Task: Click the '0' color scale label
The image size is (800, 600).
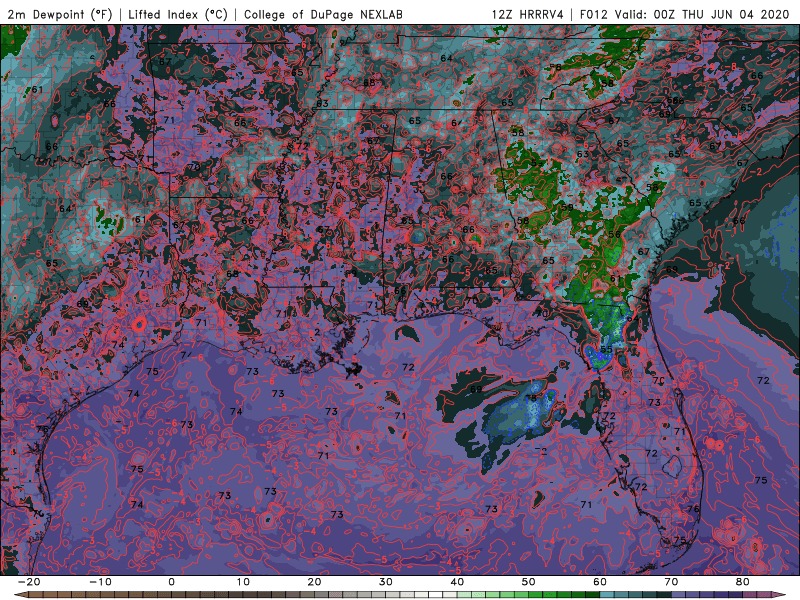Action: (171, 582)
